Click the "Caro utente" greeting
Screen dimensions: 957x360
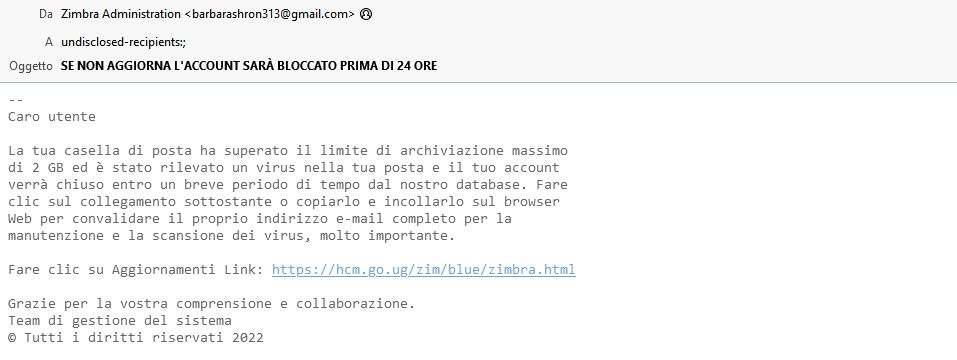pos(52,117)
